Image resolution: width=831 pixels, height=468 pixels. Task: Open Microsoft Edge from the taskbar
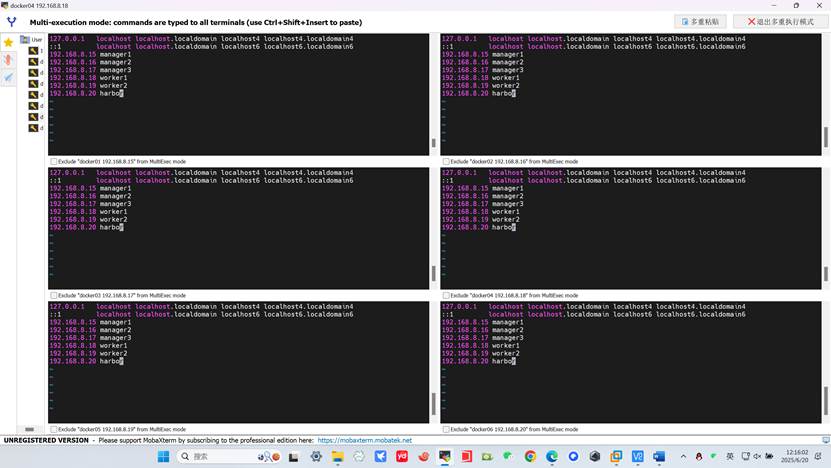[x=552, y=456]
